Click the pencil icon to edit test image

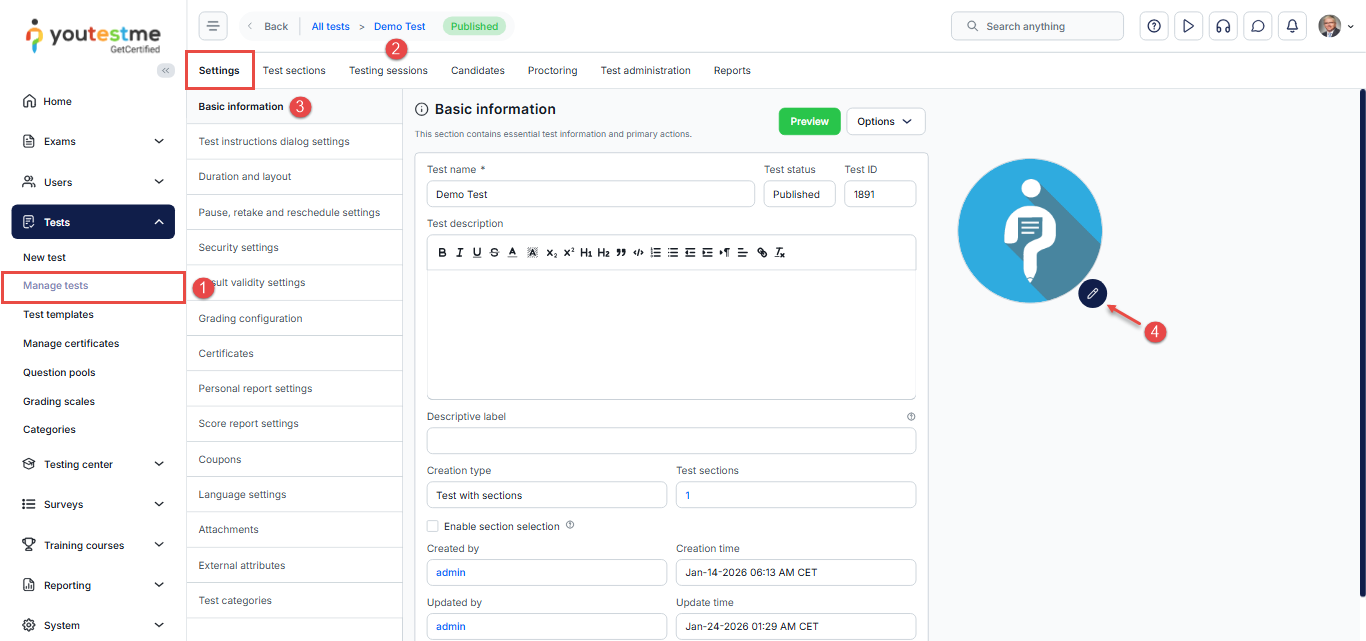click(1093, 293)
